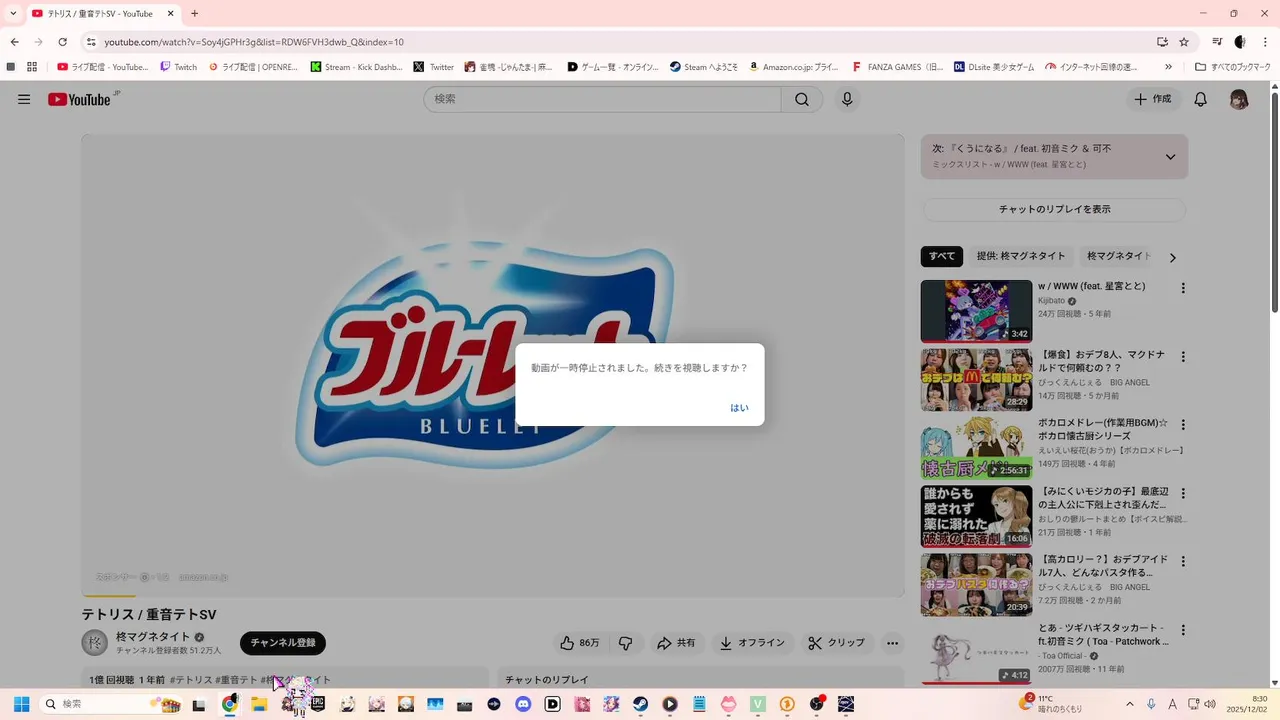Open options for ボカロメドレー video
The width and height of the screenshot is (1280, 720).
point(1183,425)
